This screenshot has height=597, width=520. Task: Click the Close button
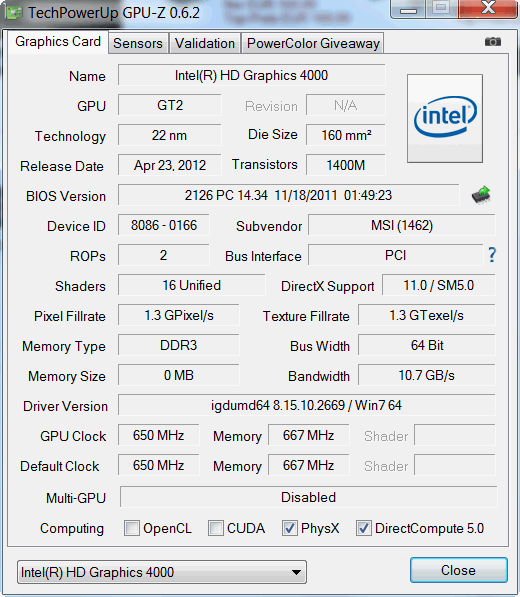458,570
